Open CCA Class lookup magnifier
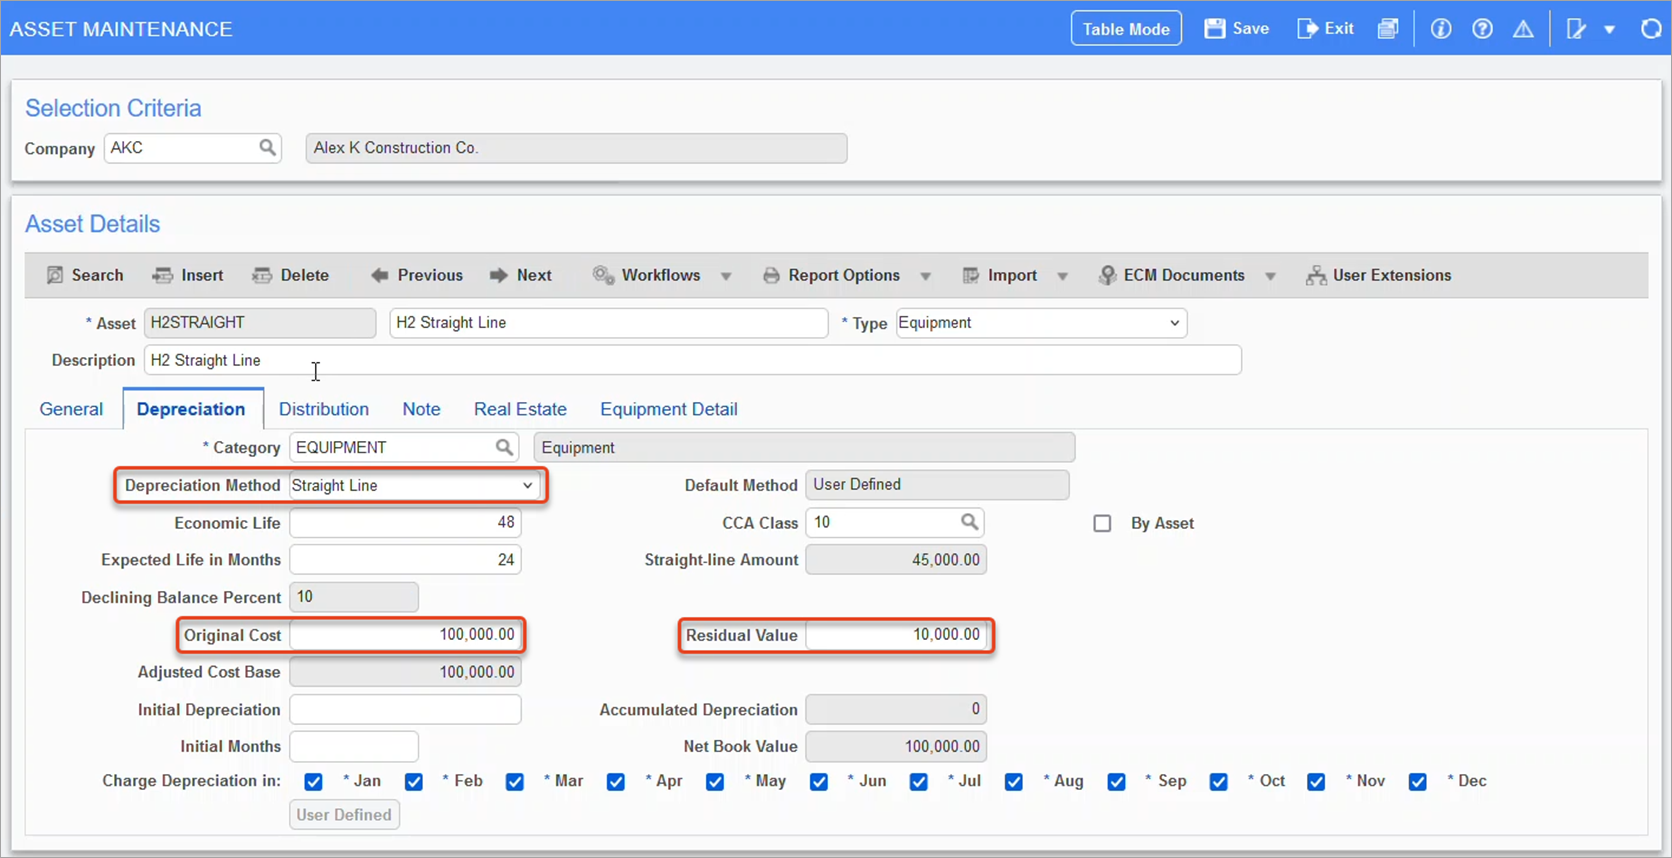This screenshot has height=858, width=1672. [x=969, y=522]
